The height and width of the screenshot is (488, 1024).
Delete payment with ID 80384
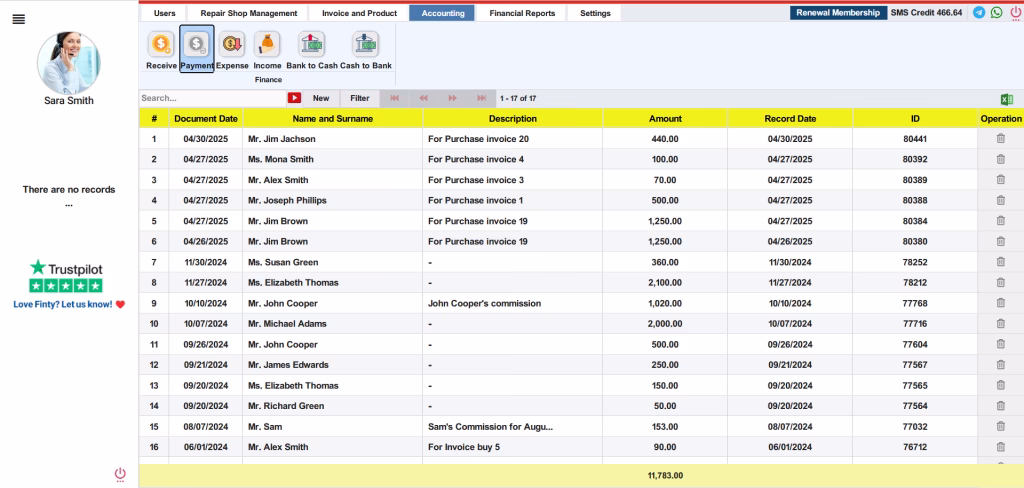1000,221
